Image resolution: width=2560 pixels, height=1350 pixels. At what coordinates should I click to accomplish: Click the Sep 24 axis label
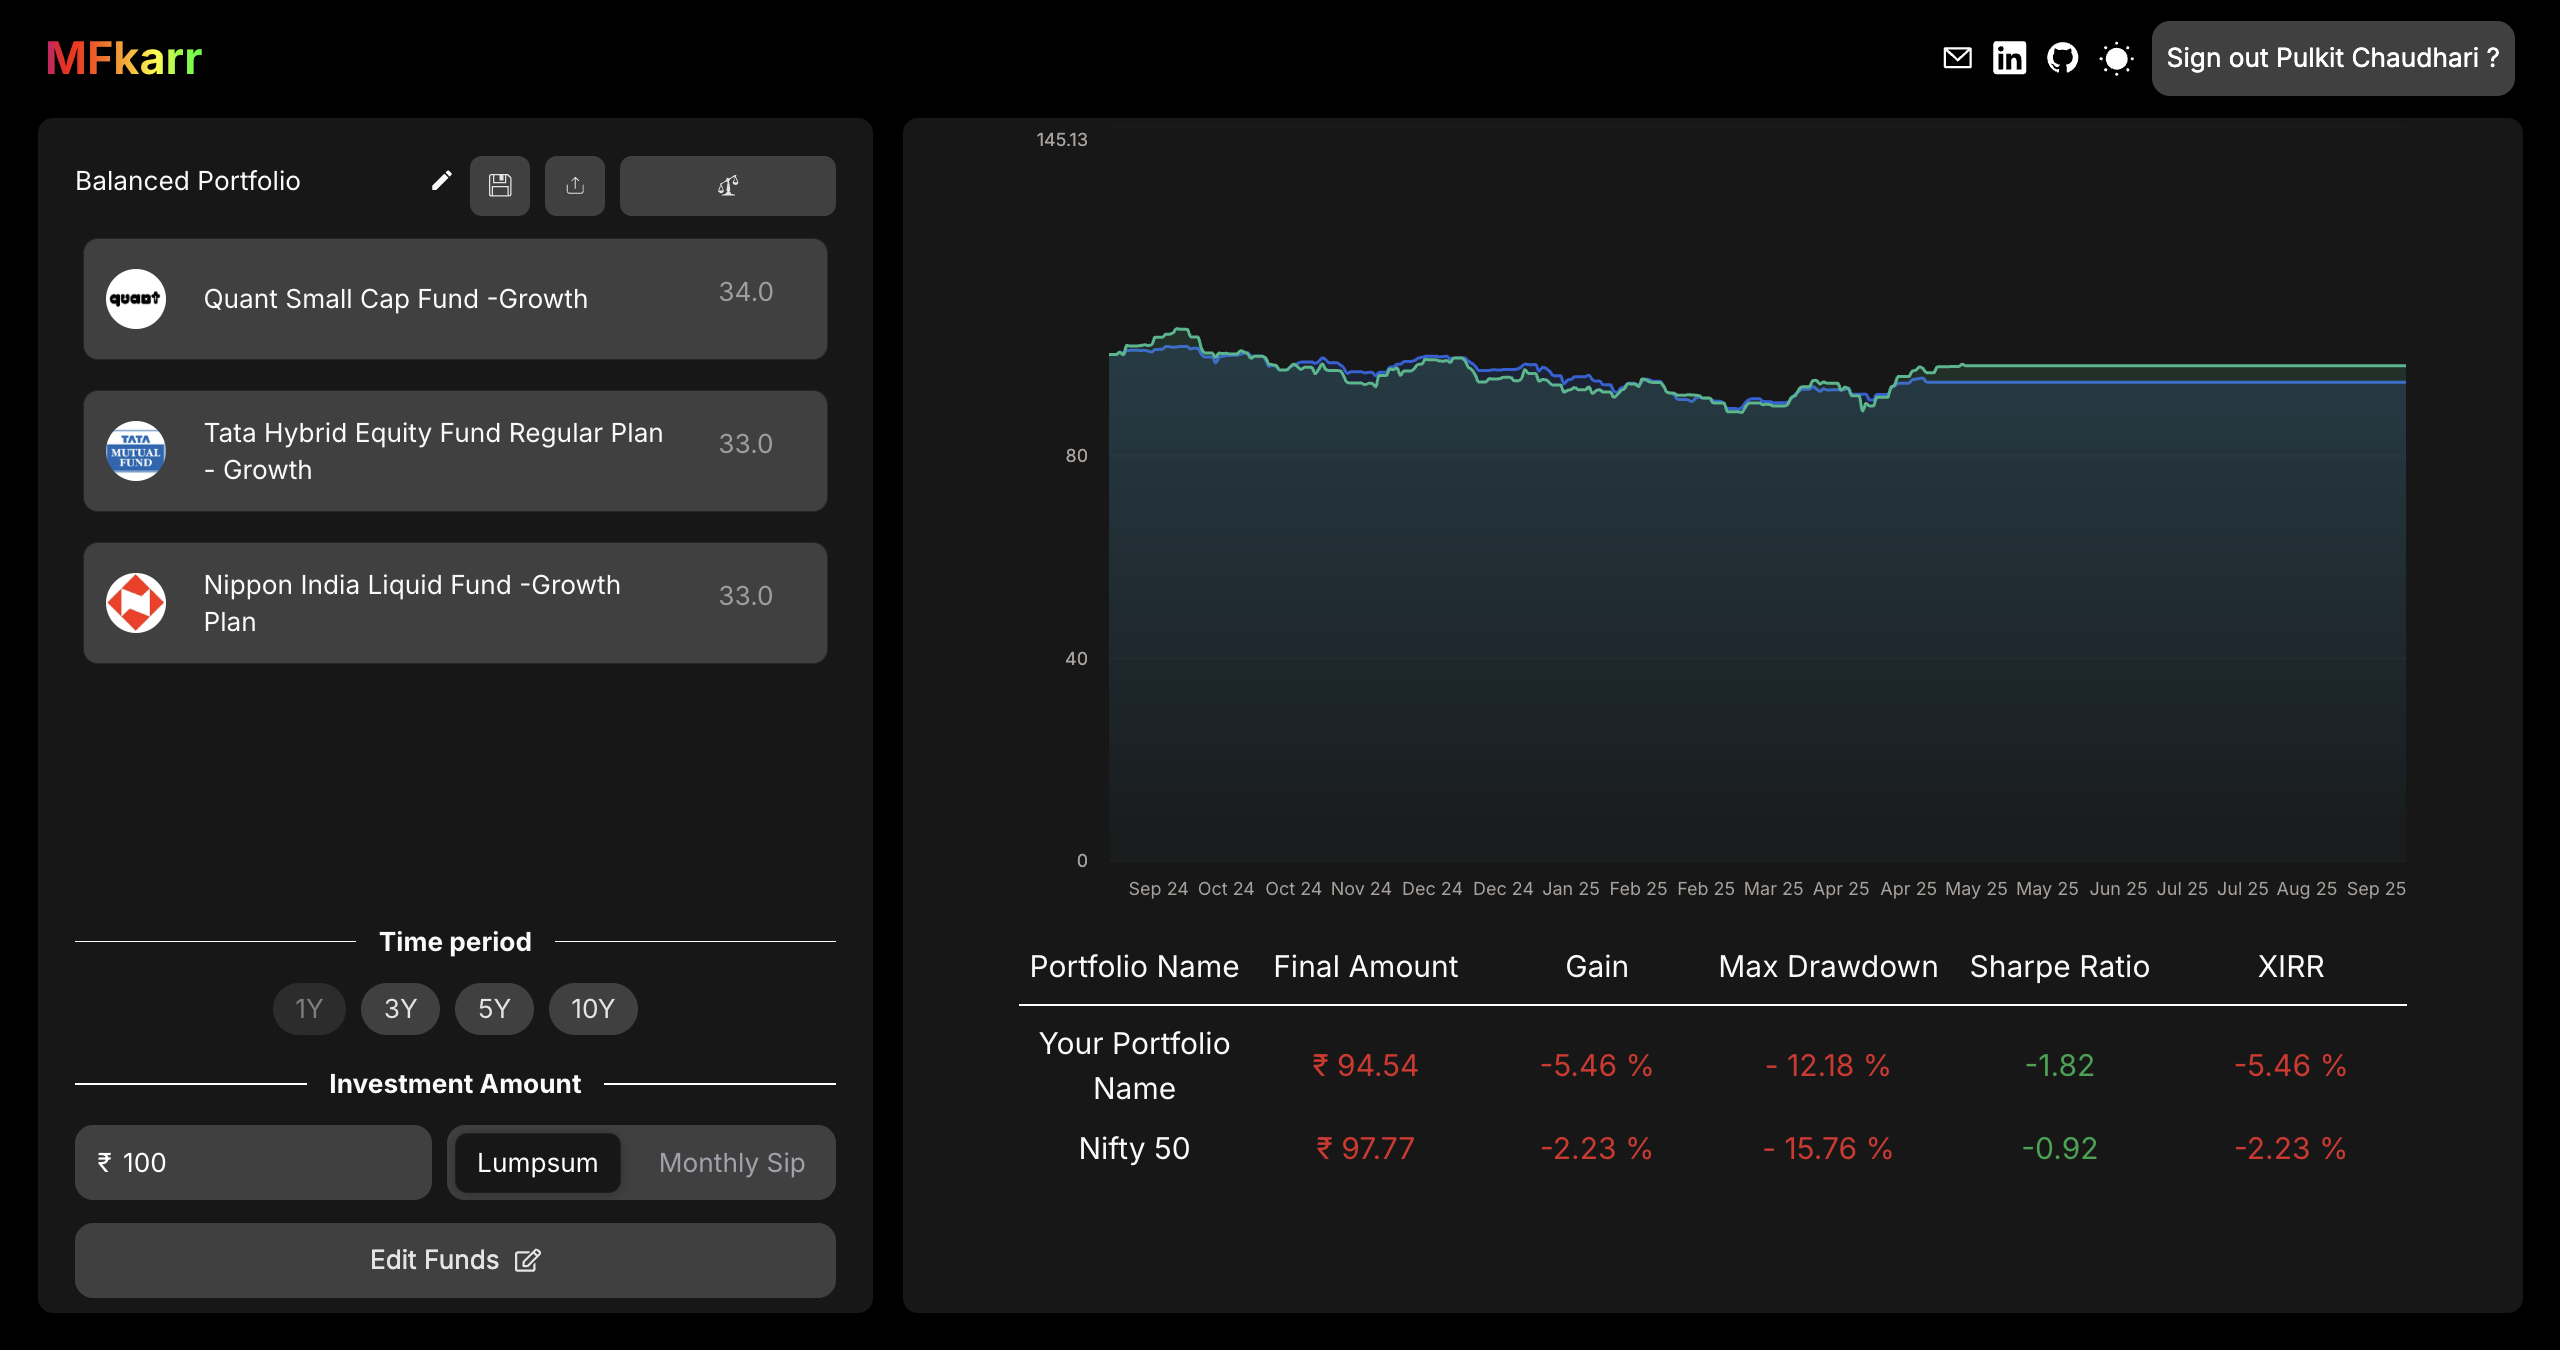click(x=1158, y=888)
